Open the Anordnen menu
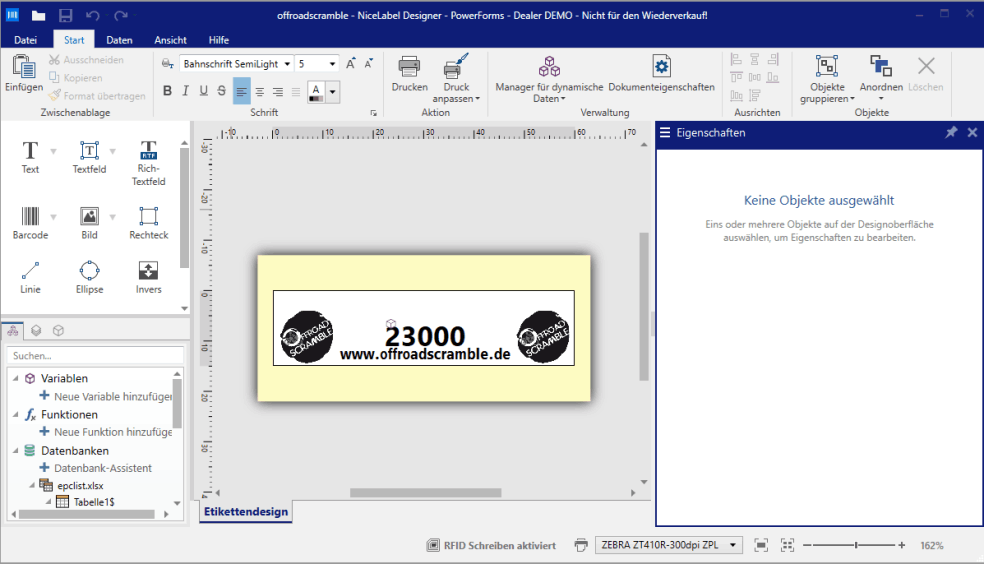 click(x=881, y=78)
